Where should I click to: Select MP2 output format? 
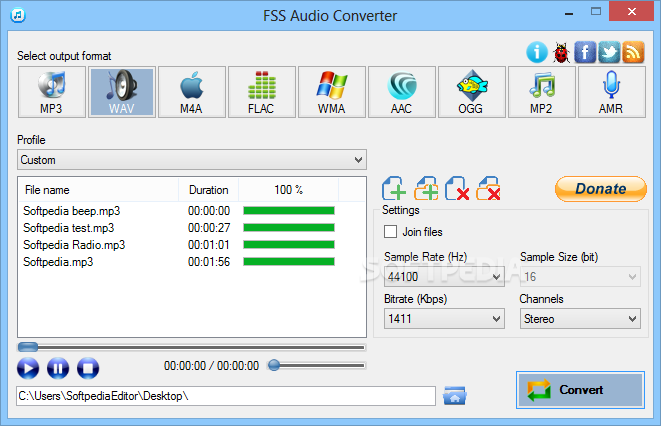click(542, 92)
